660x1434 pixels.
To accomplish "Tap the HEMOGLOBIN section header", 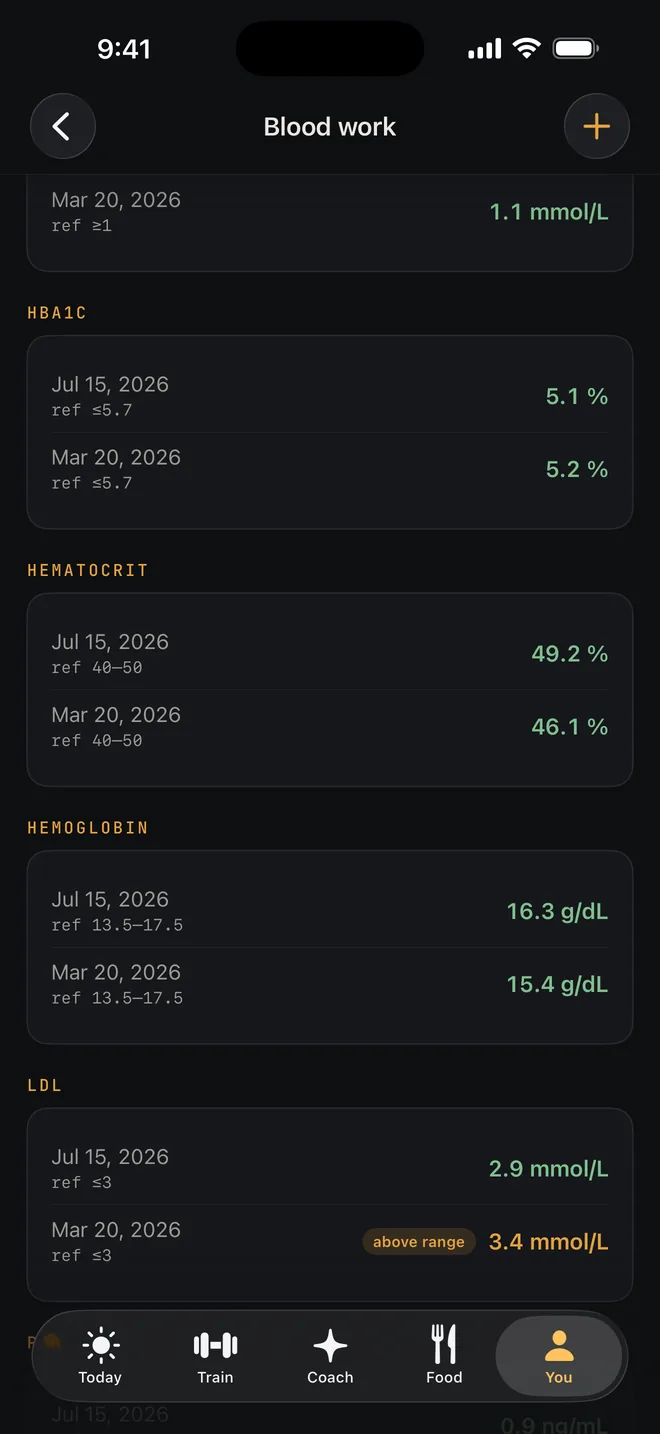I will coord(88,828).
